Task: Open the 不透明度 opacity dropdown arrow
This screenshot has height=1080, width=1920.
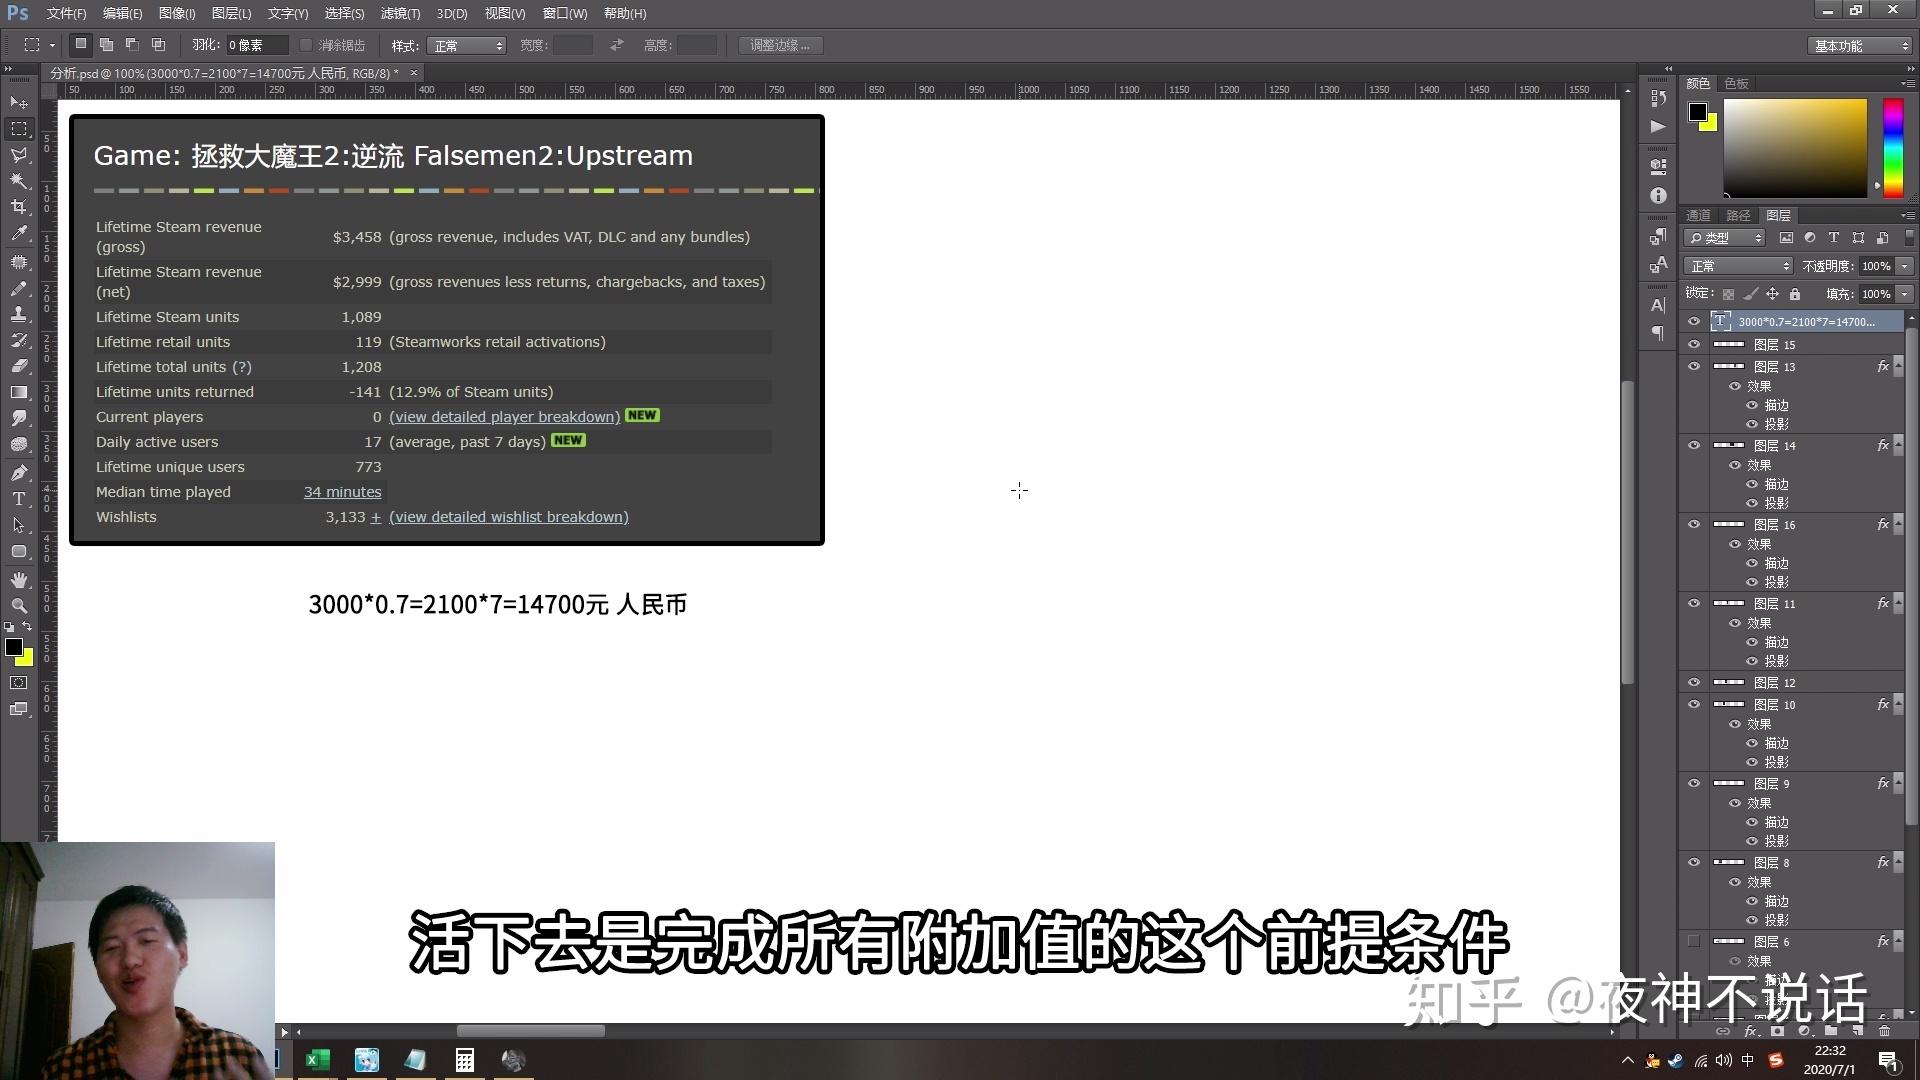Action: pyautogui.click(x=1905, y=266)
